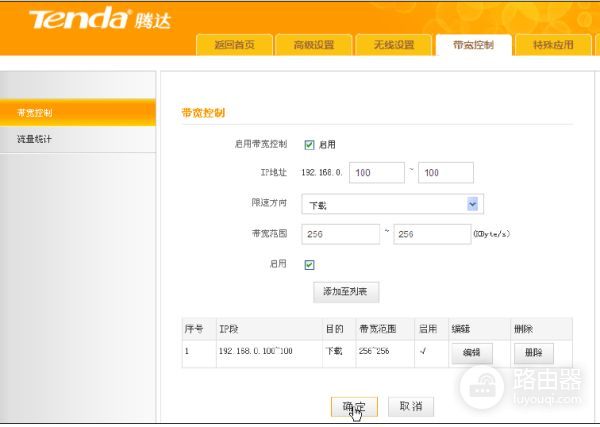Click 编辑 for rule 1 in the table
Screen dimensions: 600x427
(x=471, y=353)
